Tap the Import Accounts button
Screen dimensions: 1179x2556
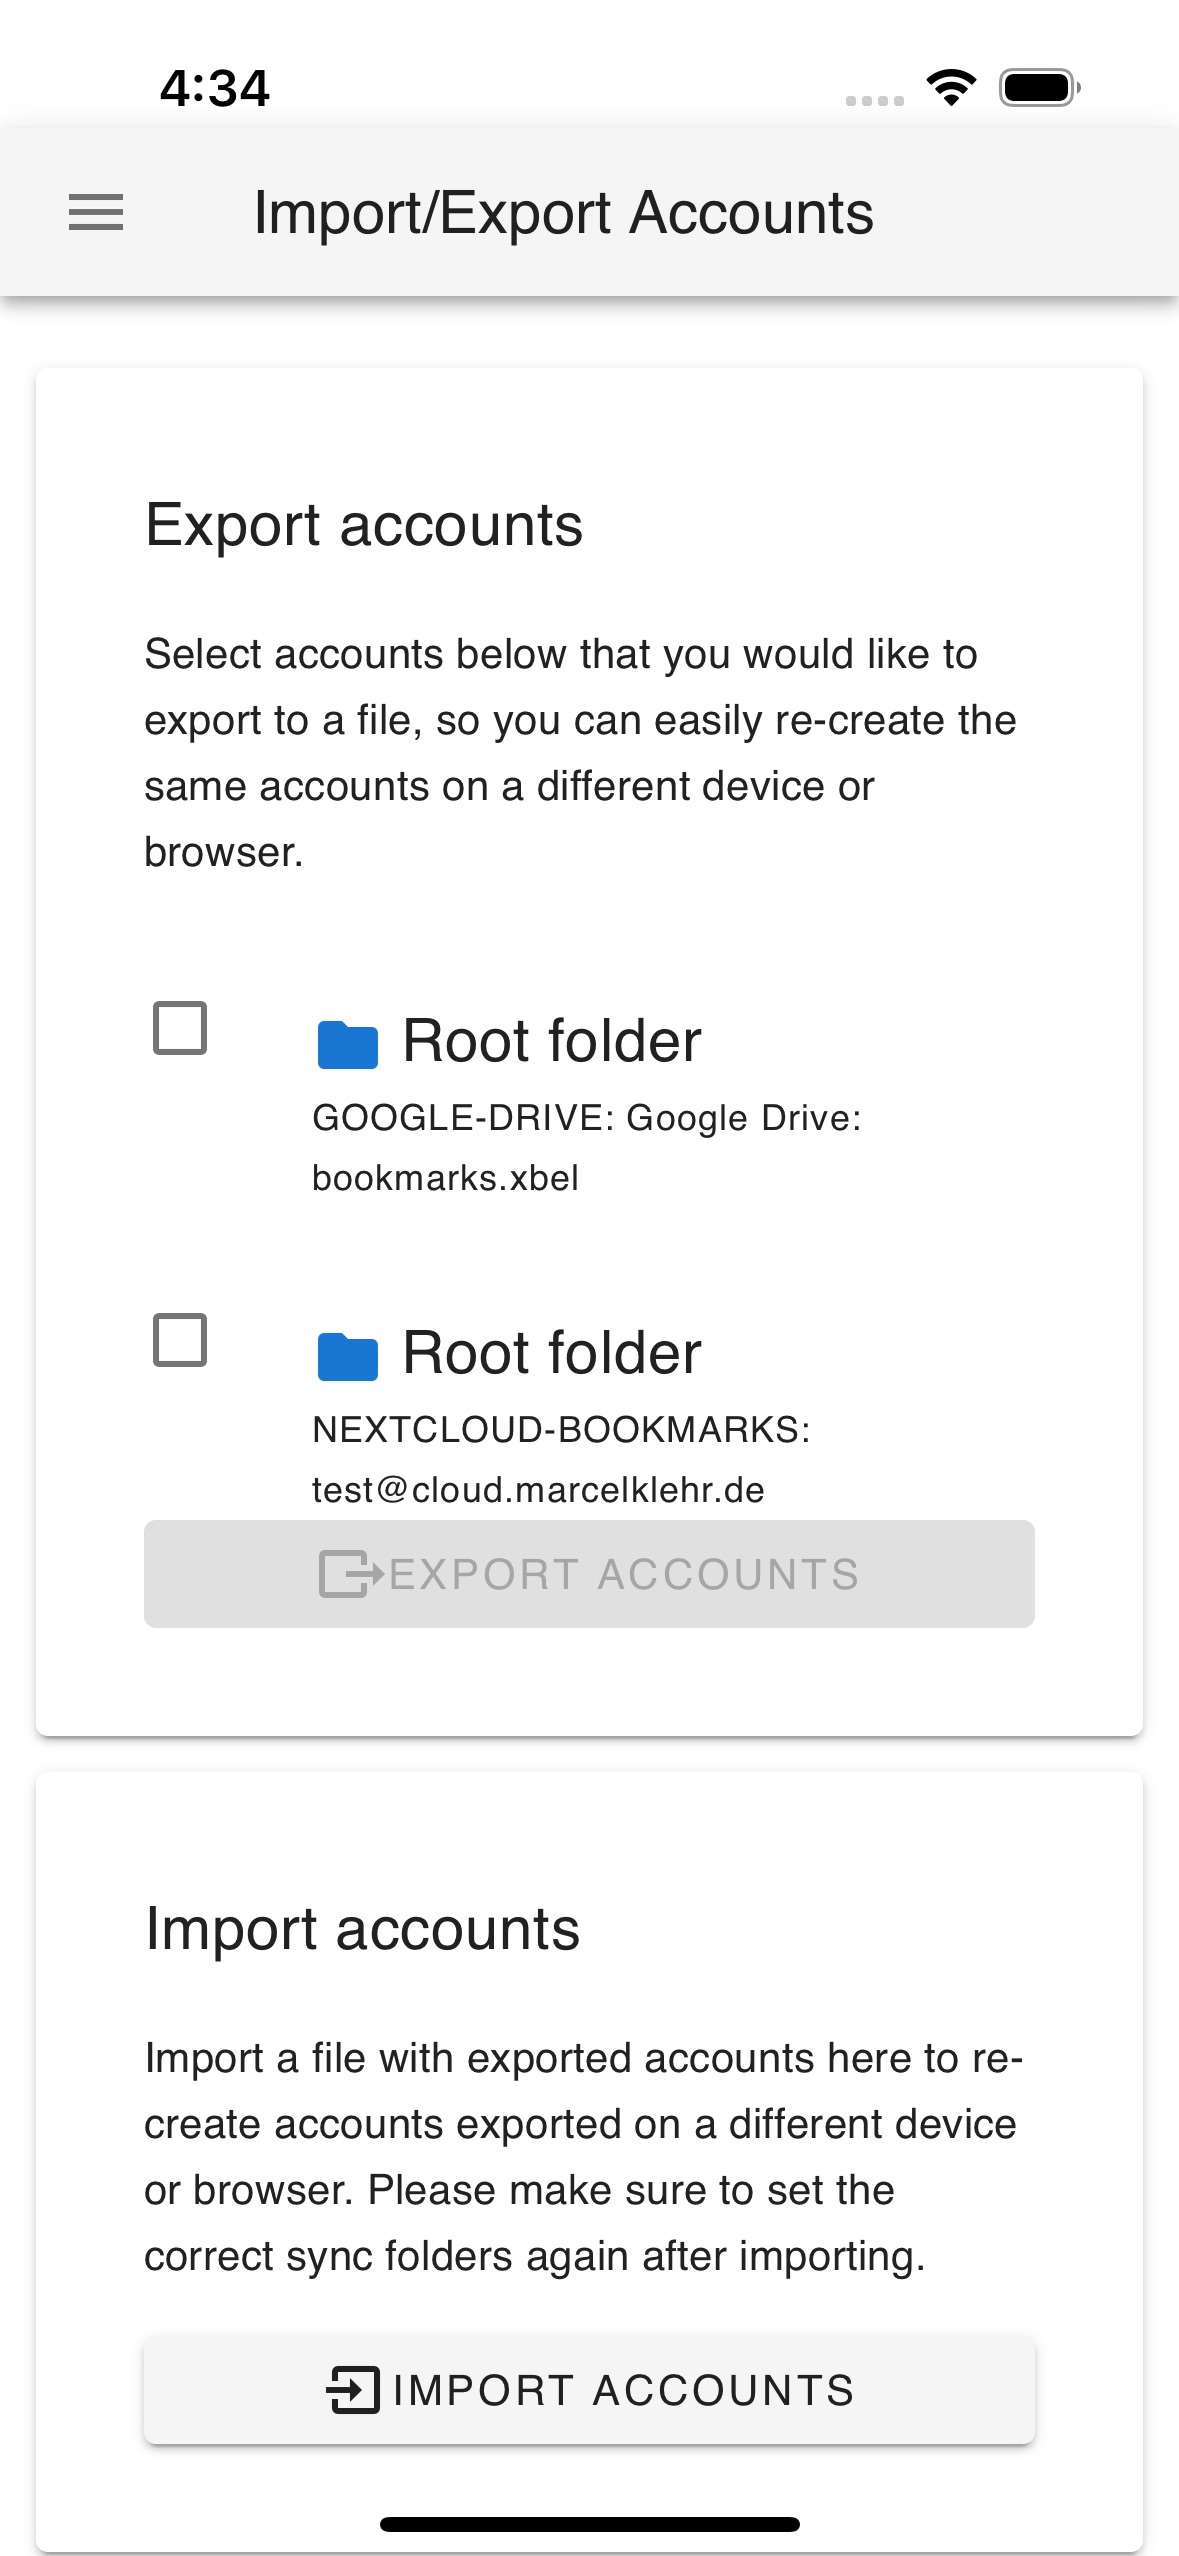click(589, 2390)
